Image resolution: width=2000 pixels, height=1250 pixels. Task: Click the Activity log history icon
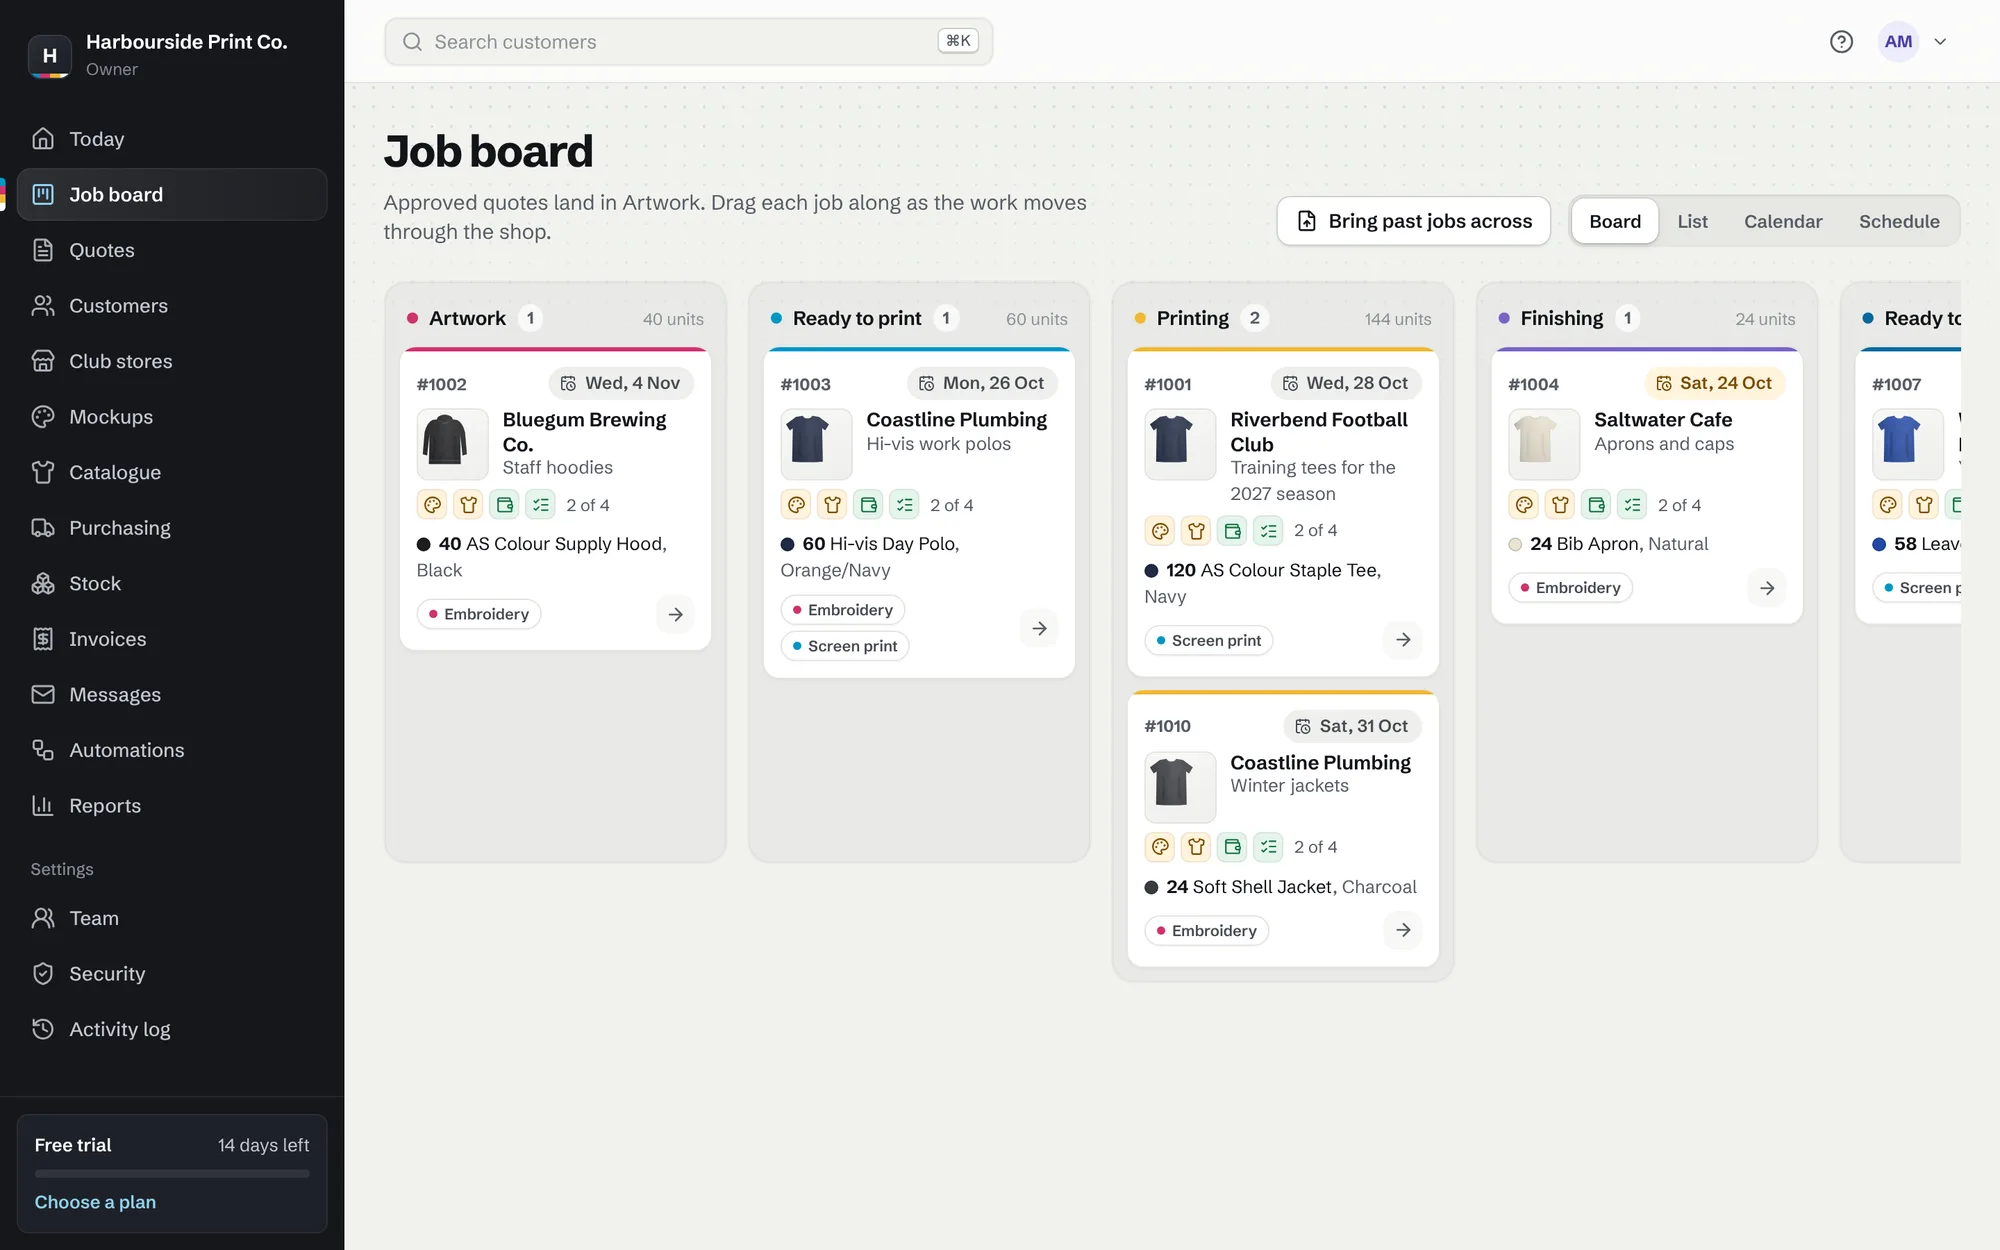click(x=43, y=1029)
